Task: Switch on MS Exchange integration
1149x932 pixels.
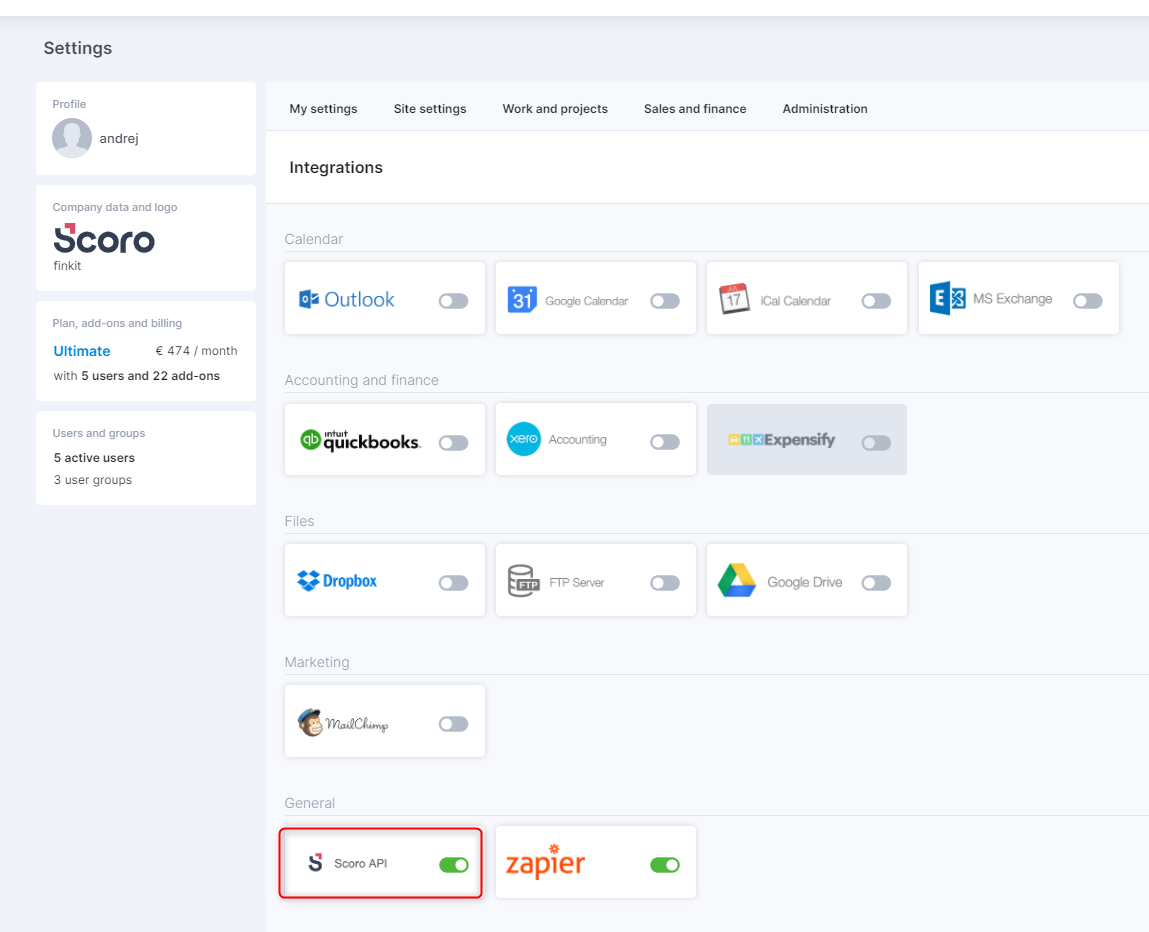Action: (x=1087, y=301)
